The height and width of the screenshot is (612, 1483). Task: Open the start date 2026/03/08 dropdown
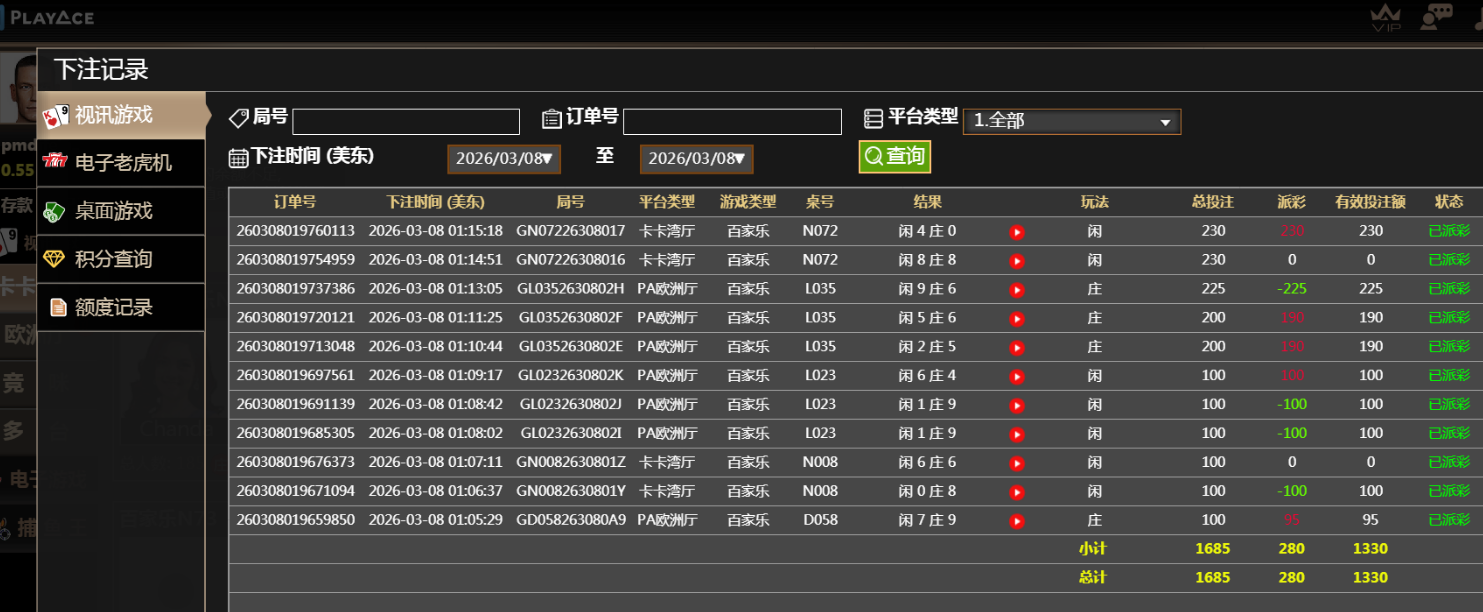pos(503,158)
